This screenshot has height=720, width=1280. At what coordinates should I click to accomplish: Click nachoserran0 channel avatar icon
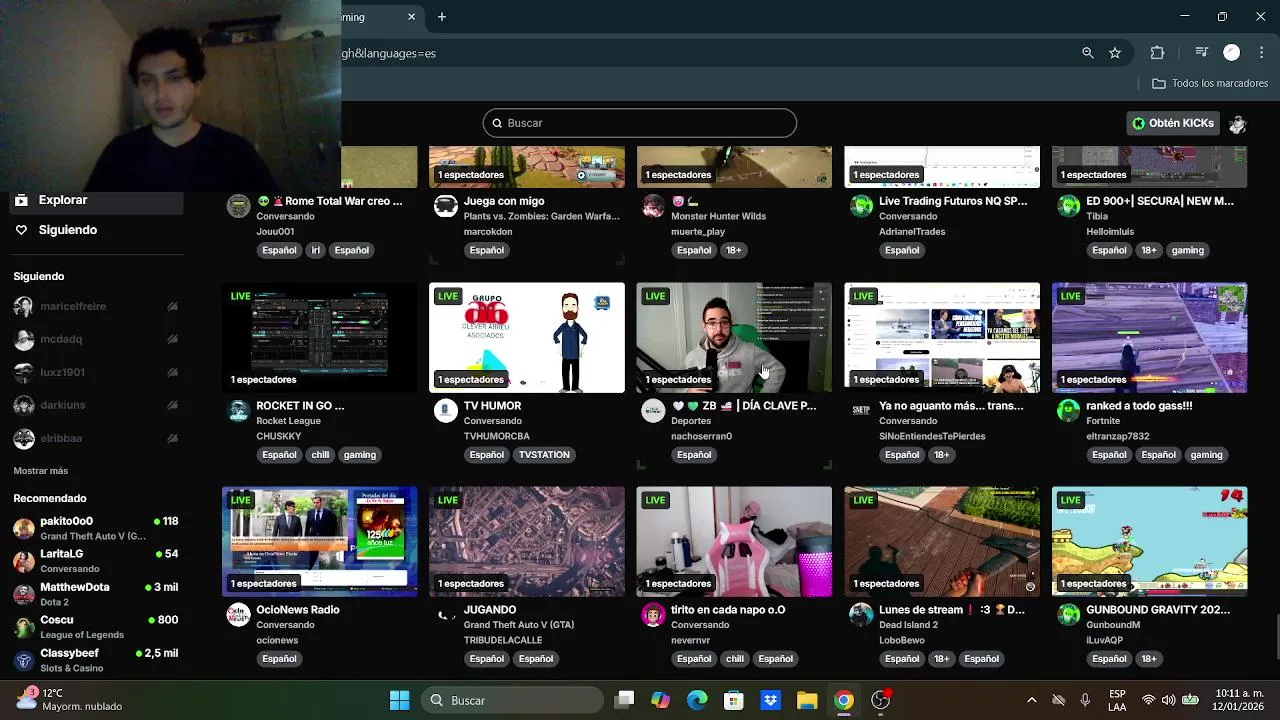pyautogui.click(x=653, y=411)
